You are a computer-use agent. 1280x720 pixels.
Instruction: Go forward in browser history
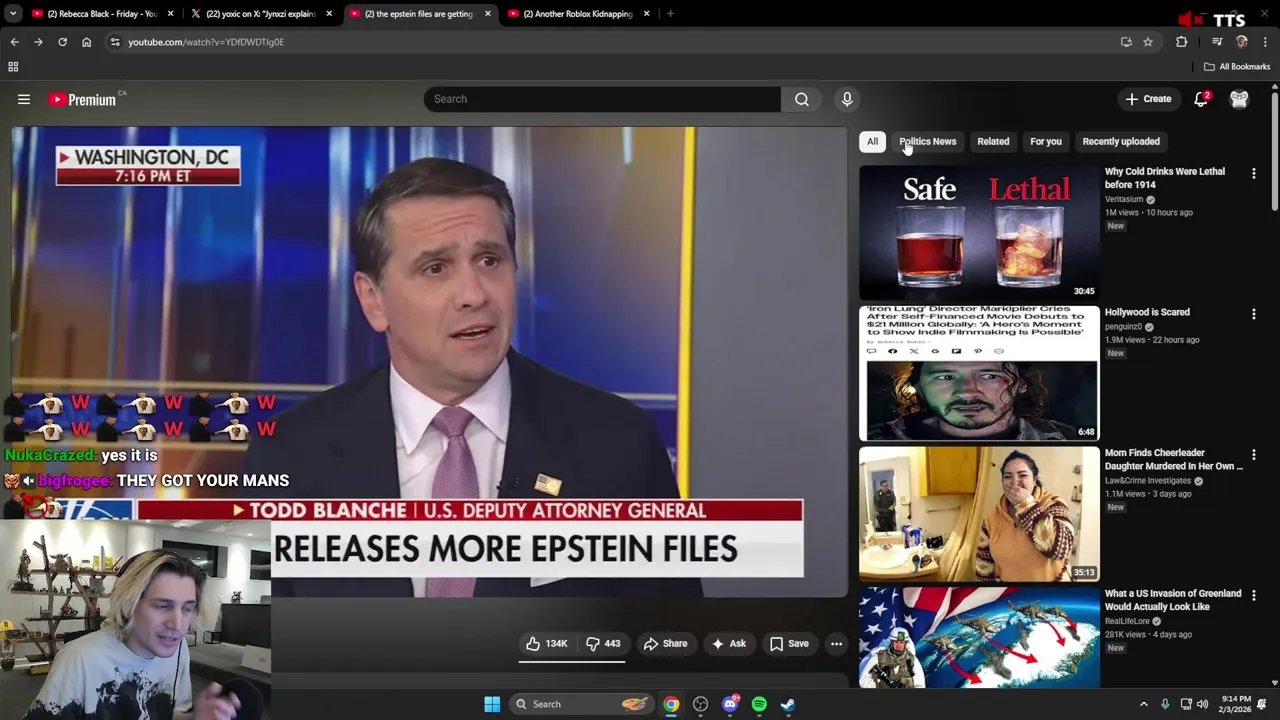[38, 42]
